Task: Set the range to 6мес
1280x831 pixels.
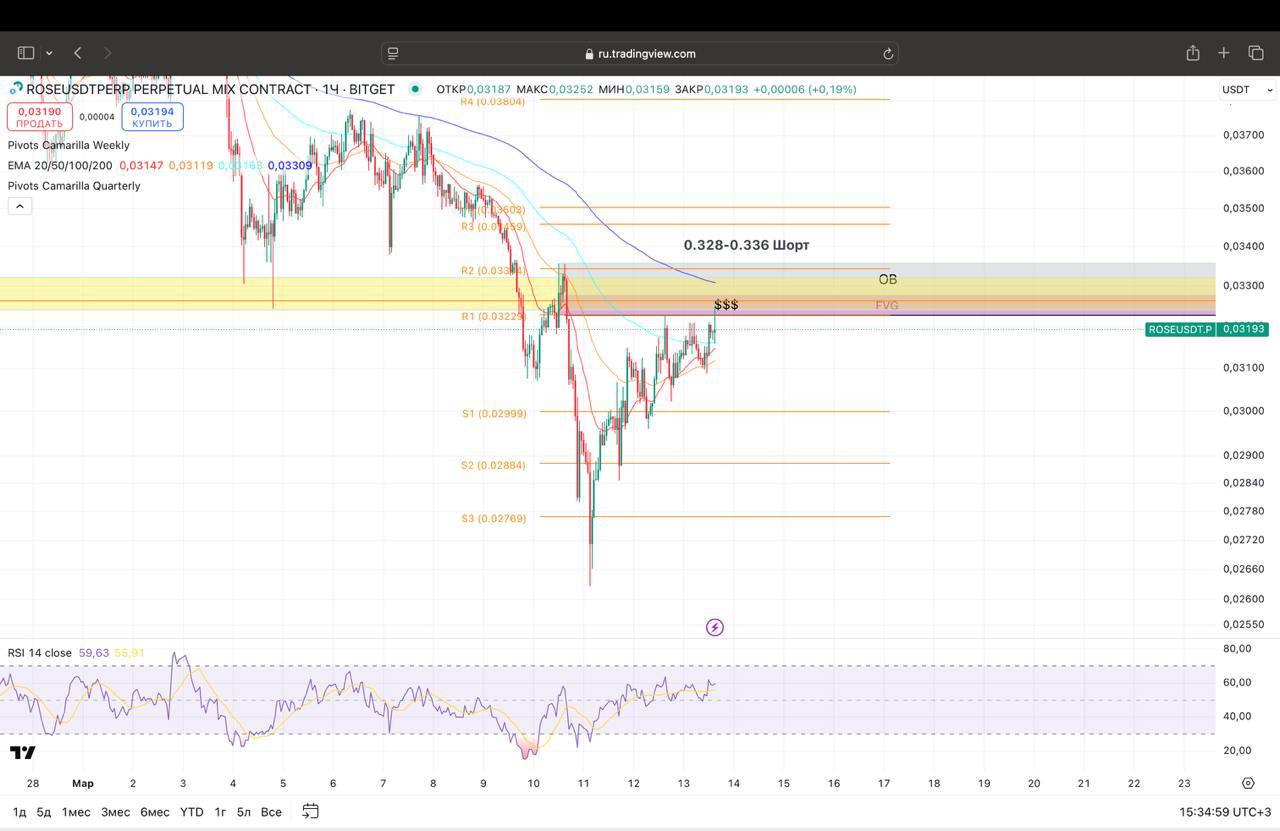Action: coord(154,812)
